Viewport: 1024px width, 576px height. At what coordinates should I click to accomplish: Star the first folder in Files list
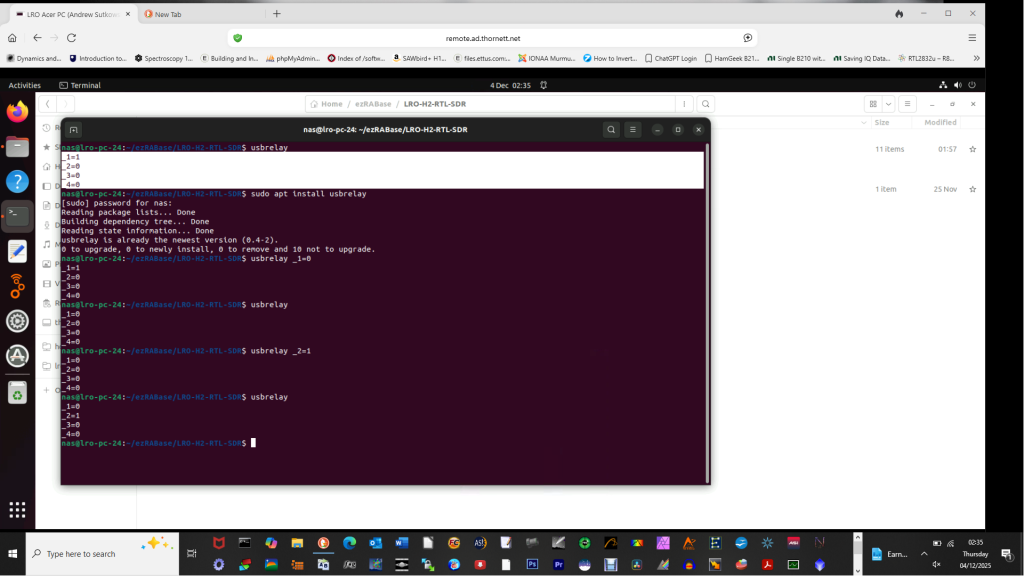pos(972,149)
